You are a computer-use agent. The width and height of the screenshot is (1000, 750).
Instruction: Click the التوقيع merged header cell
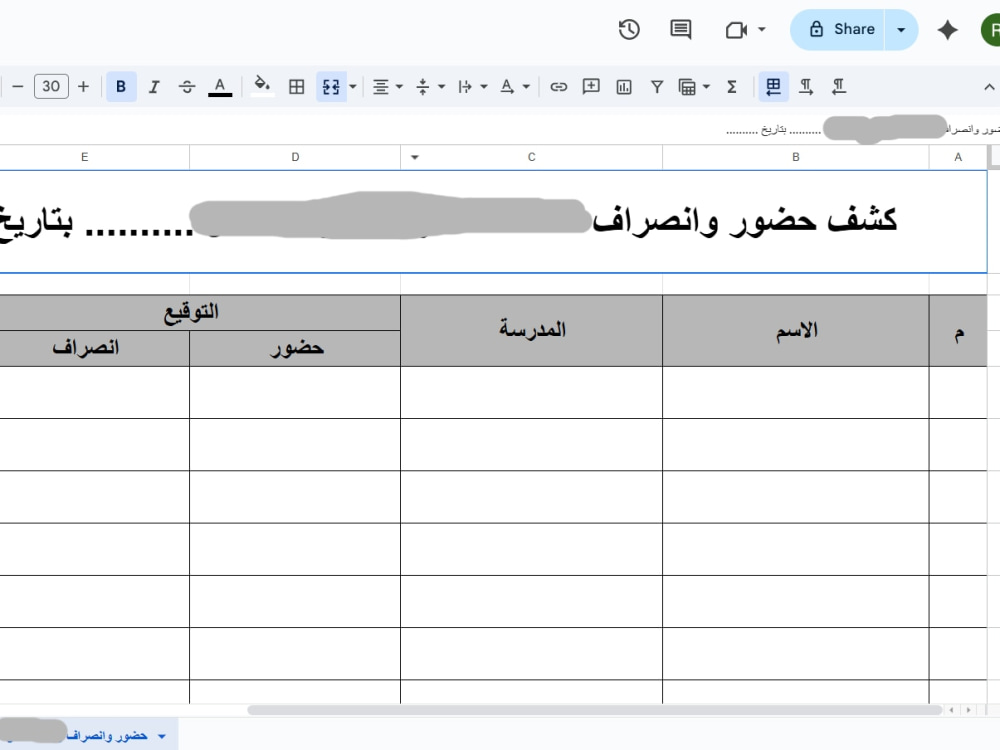point(200,312)
